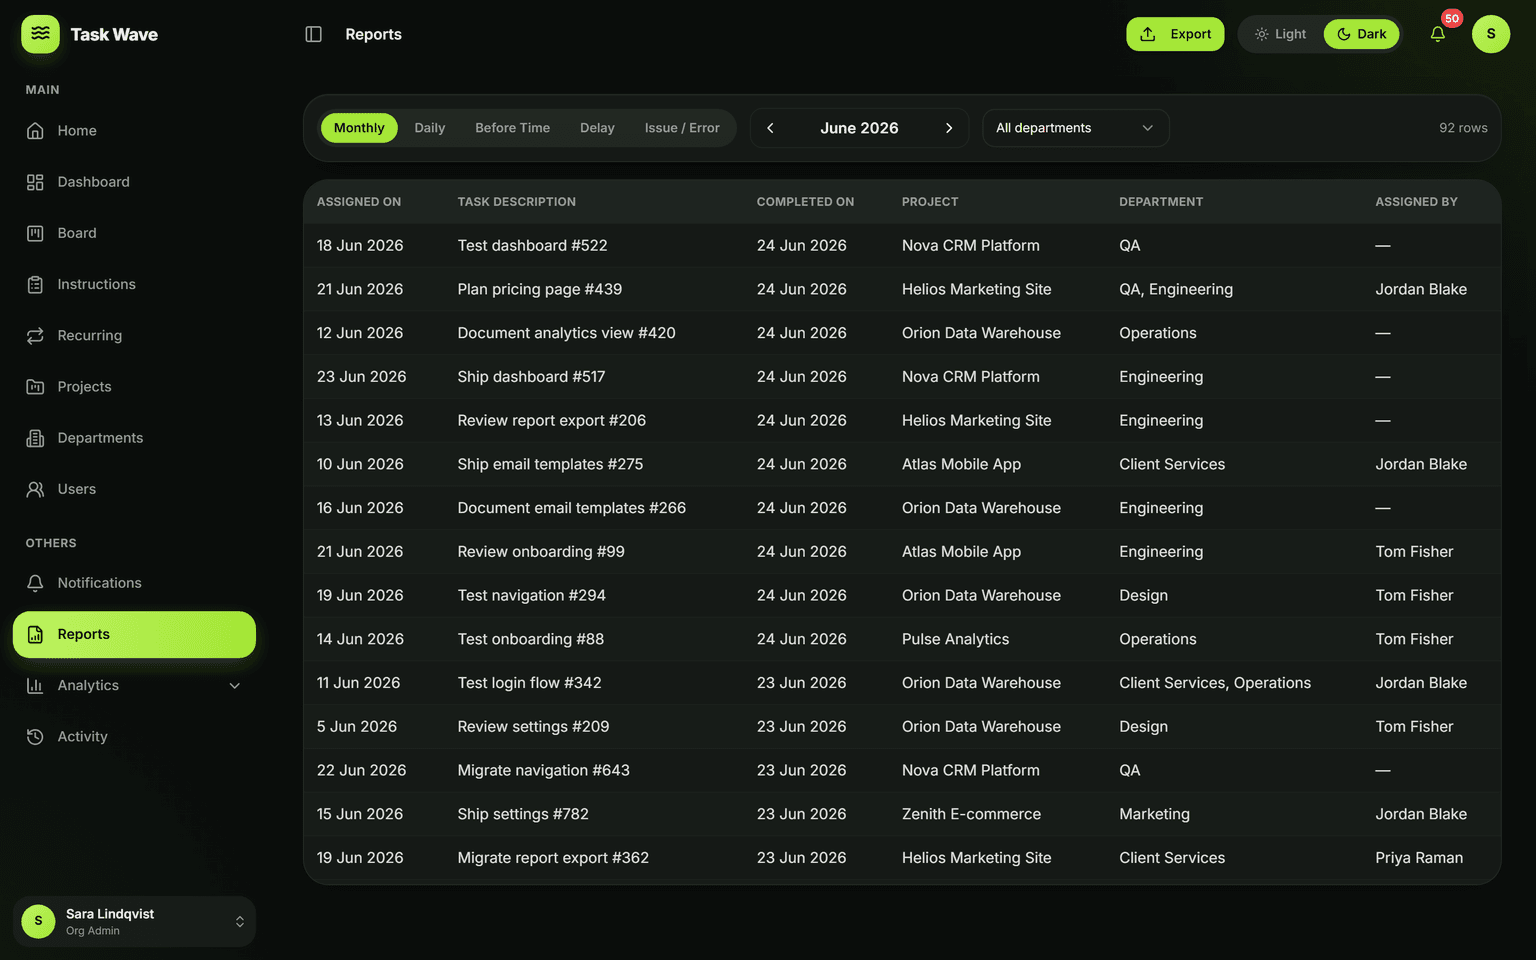Select the Reports sidebar item
Viewport: 1536px width, 960px height.
(x=134, y=634)
